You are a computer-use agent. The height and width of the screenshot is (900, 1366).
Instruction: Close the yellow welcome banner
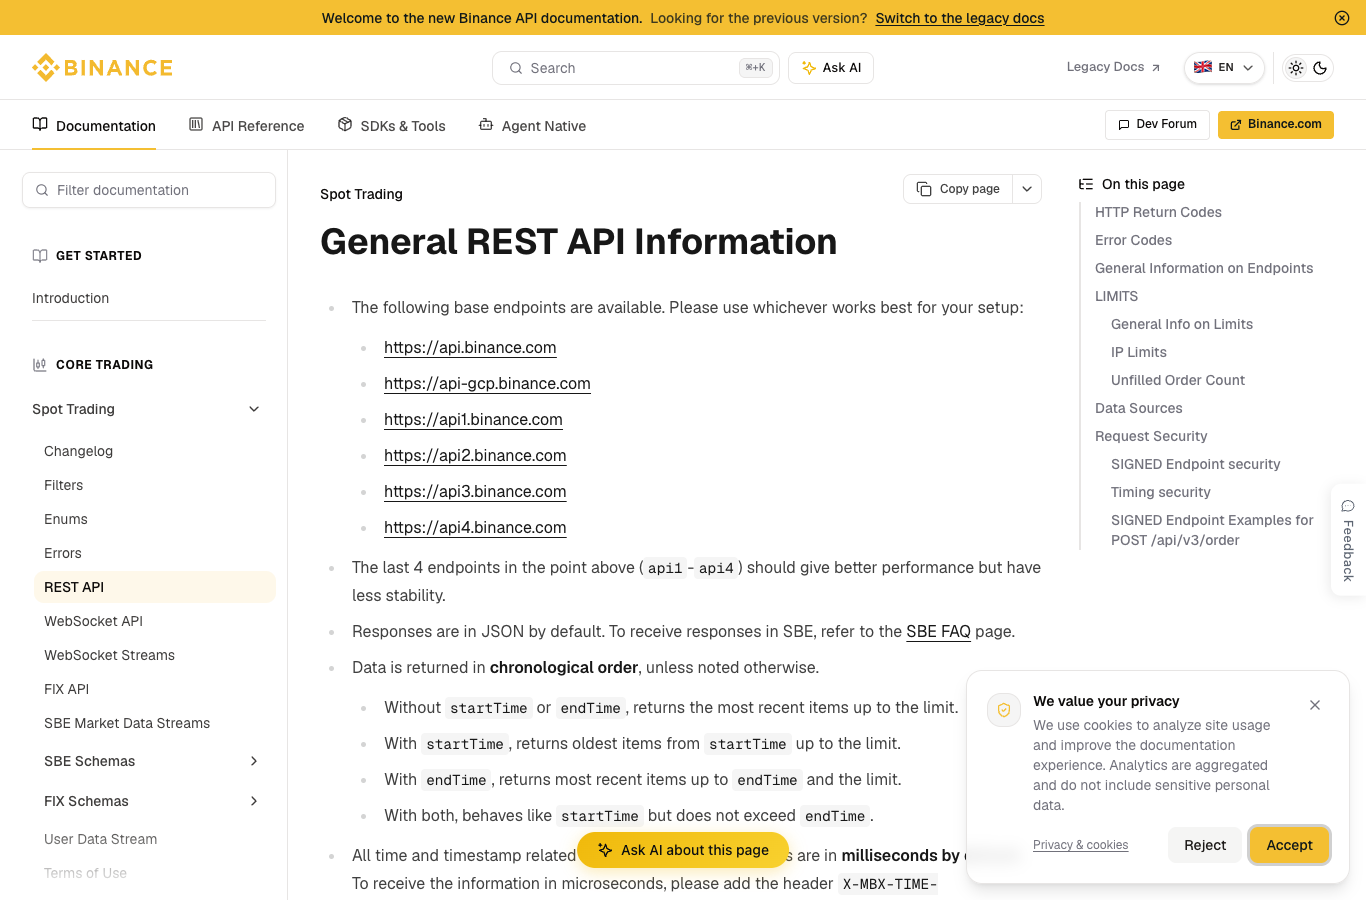[x=1342, y=18]
